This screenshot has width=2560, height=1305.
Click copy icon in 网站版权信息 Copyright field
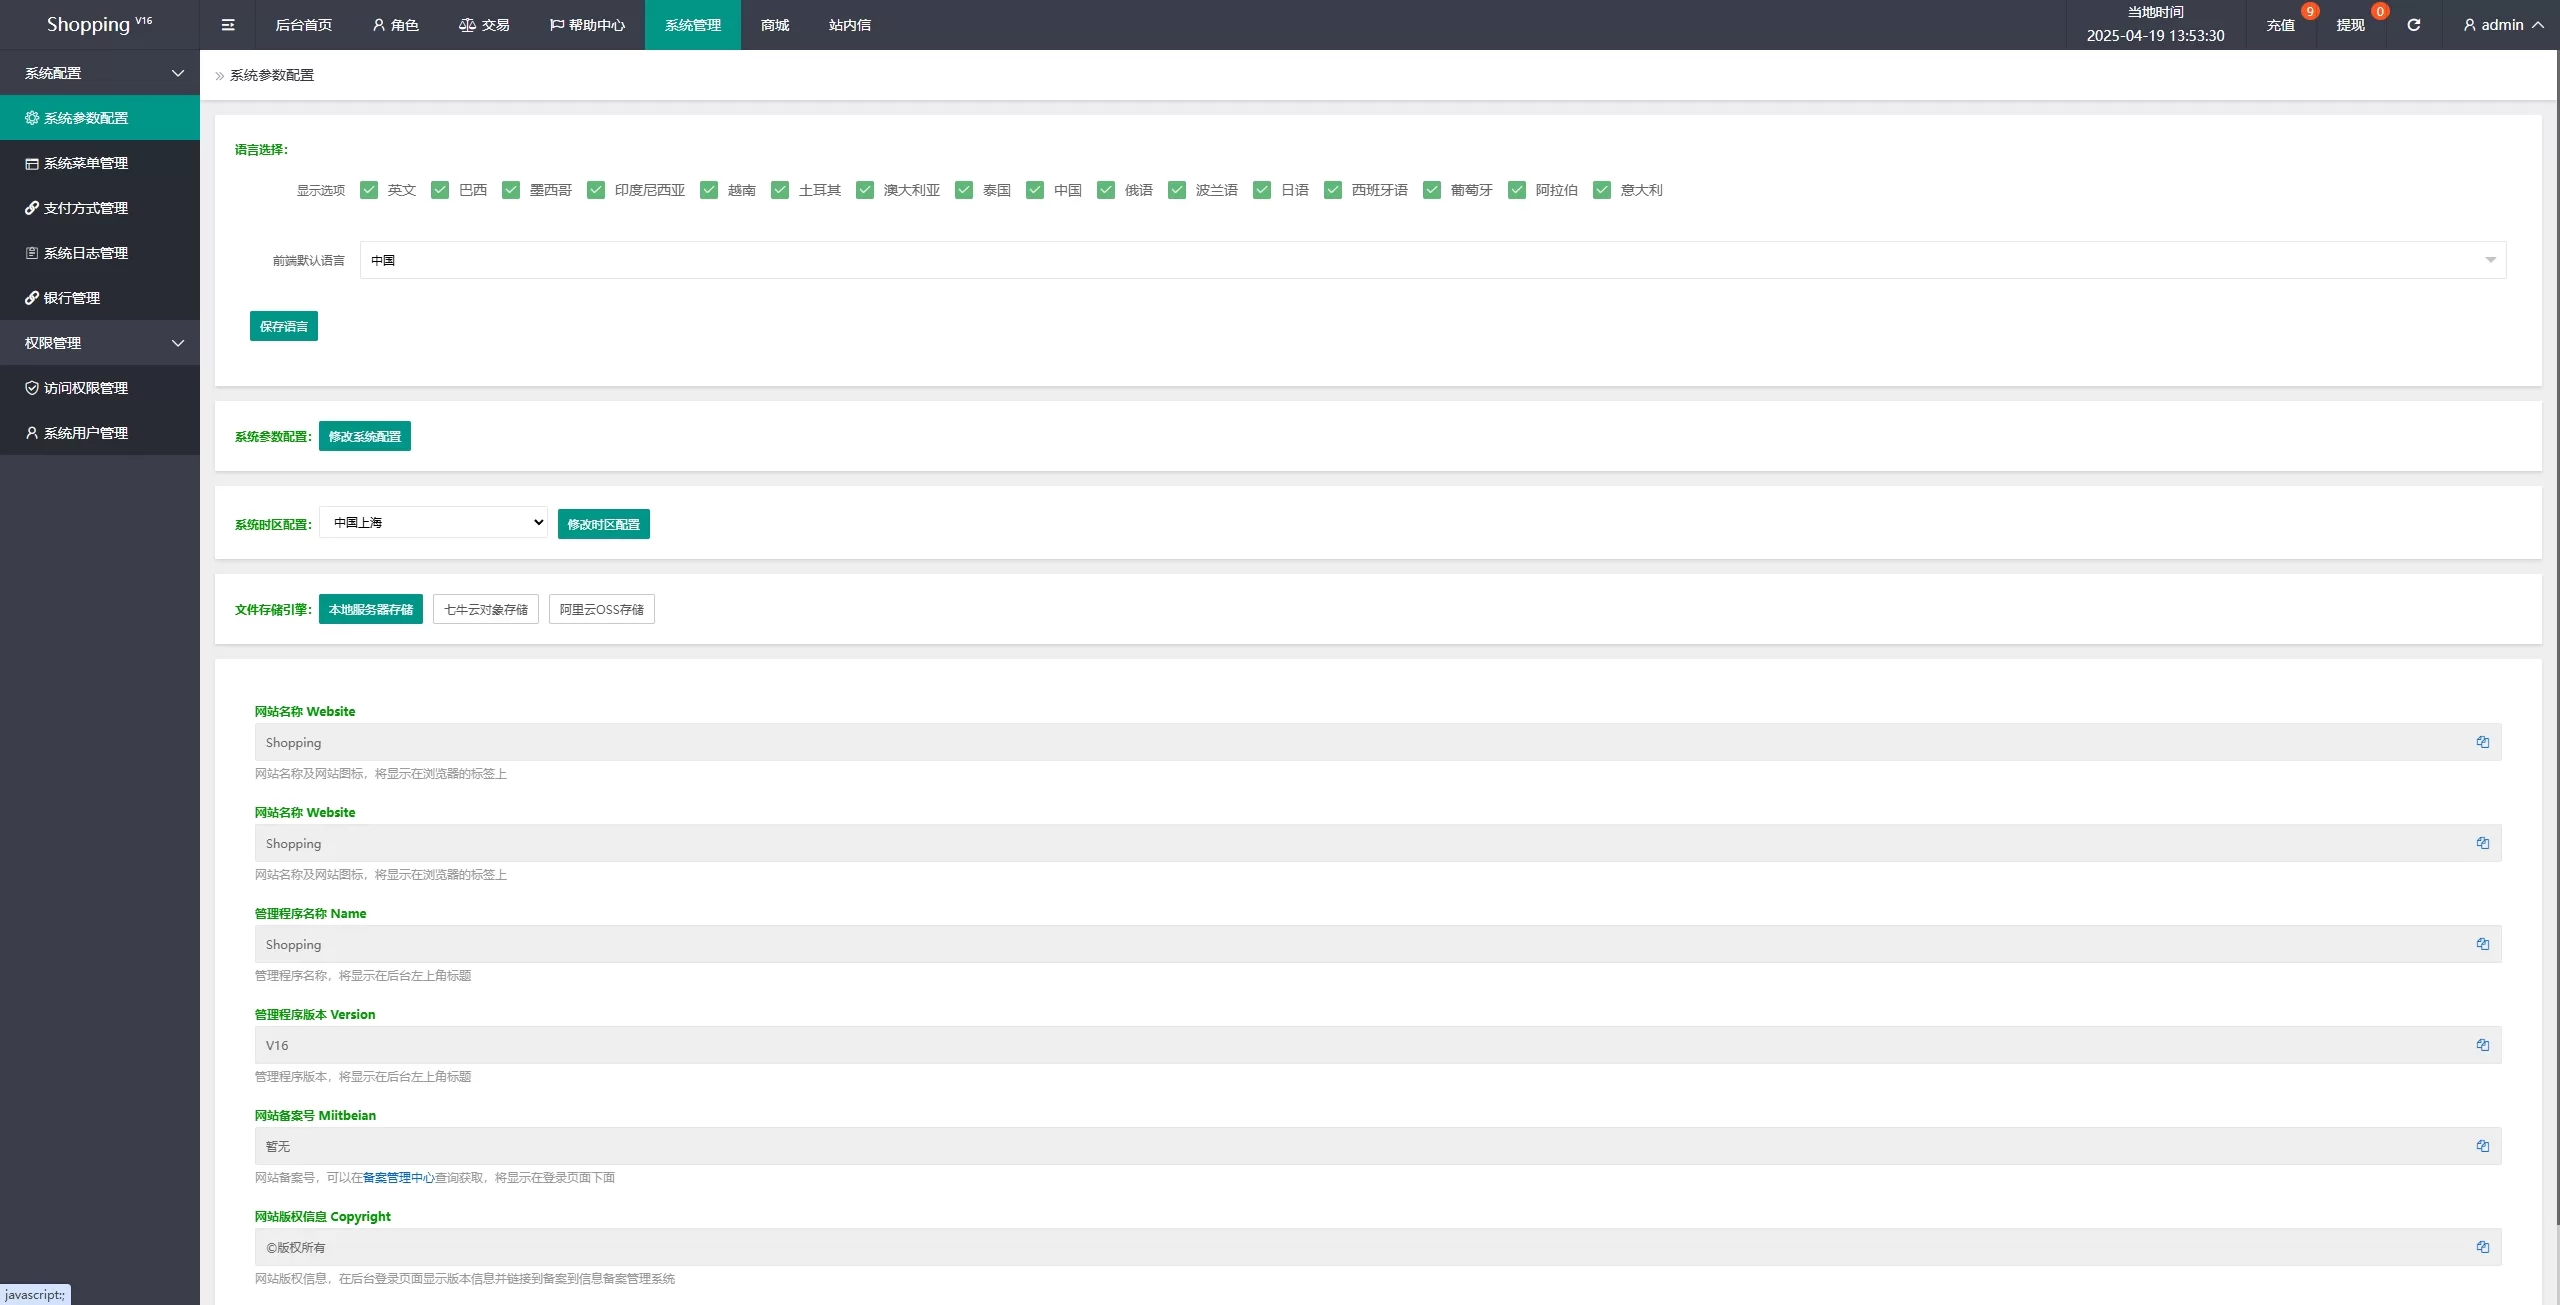(x=2482, y=1247)
